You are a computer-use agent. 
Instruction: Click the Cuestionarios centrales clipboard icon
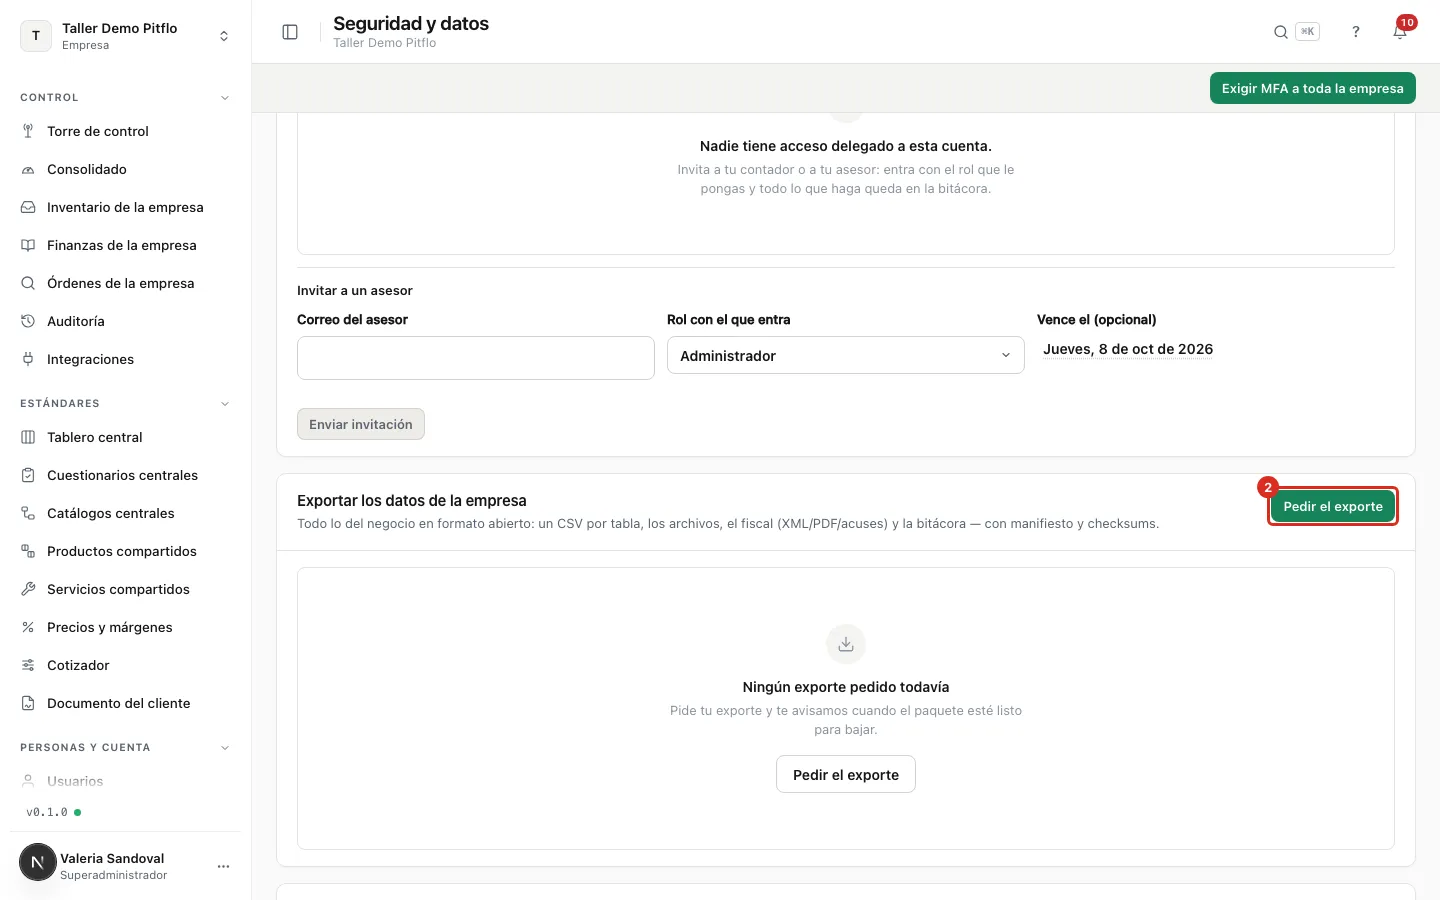28,475
